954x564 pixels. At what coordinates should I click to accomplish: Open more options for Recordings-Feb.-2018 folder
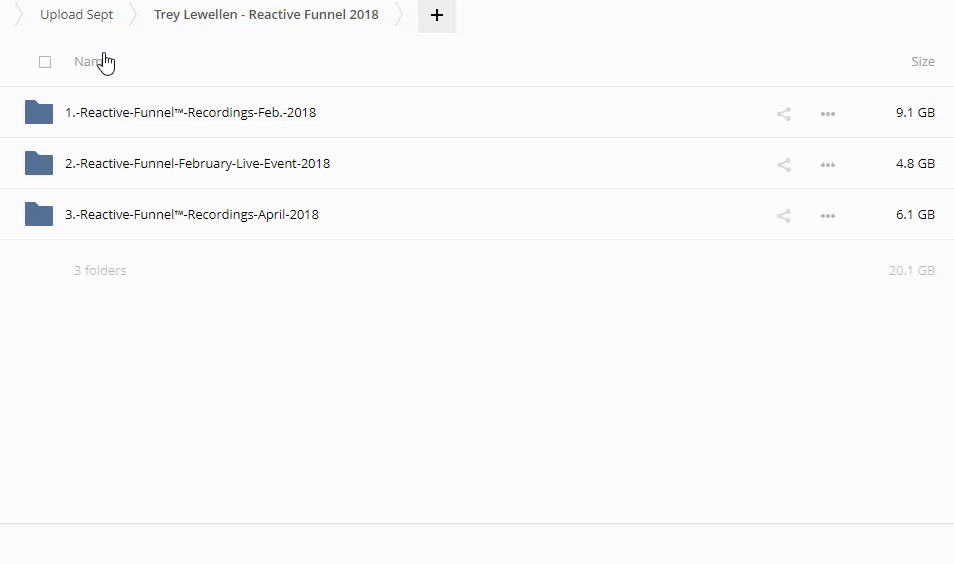[x=828, y=114]
